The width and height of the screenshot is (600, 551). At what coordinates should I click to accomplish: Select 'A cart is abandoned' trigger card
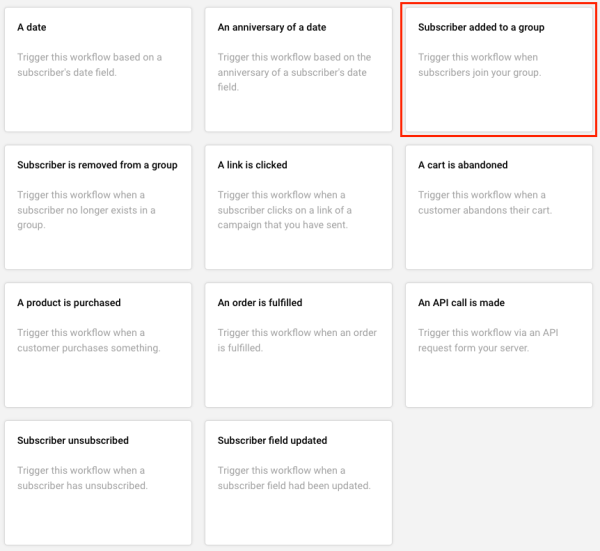click(498, 207)
